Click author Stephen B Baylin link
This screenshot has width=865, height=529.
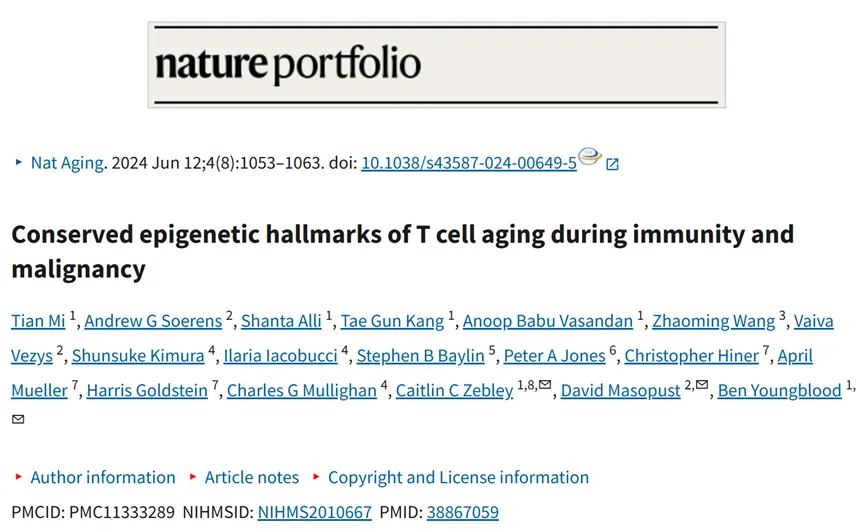(x=420, y=356)
